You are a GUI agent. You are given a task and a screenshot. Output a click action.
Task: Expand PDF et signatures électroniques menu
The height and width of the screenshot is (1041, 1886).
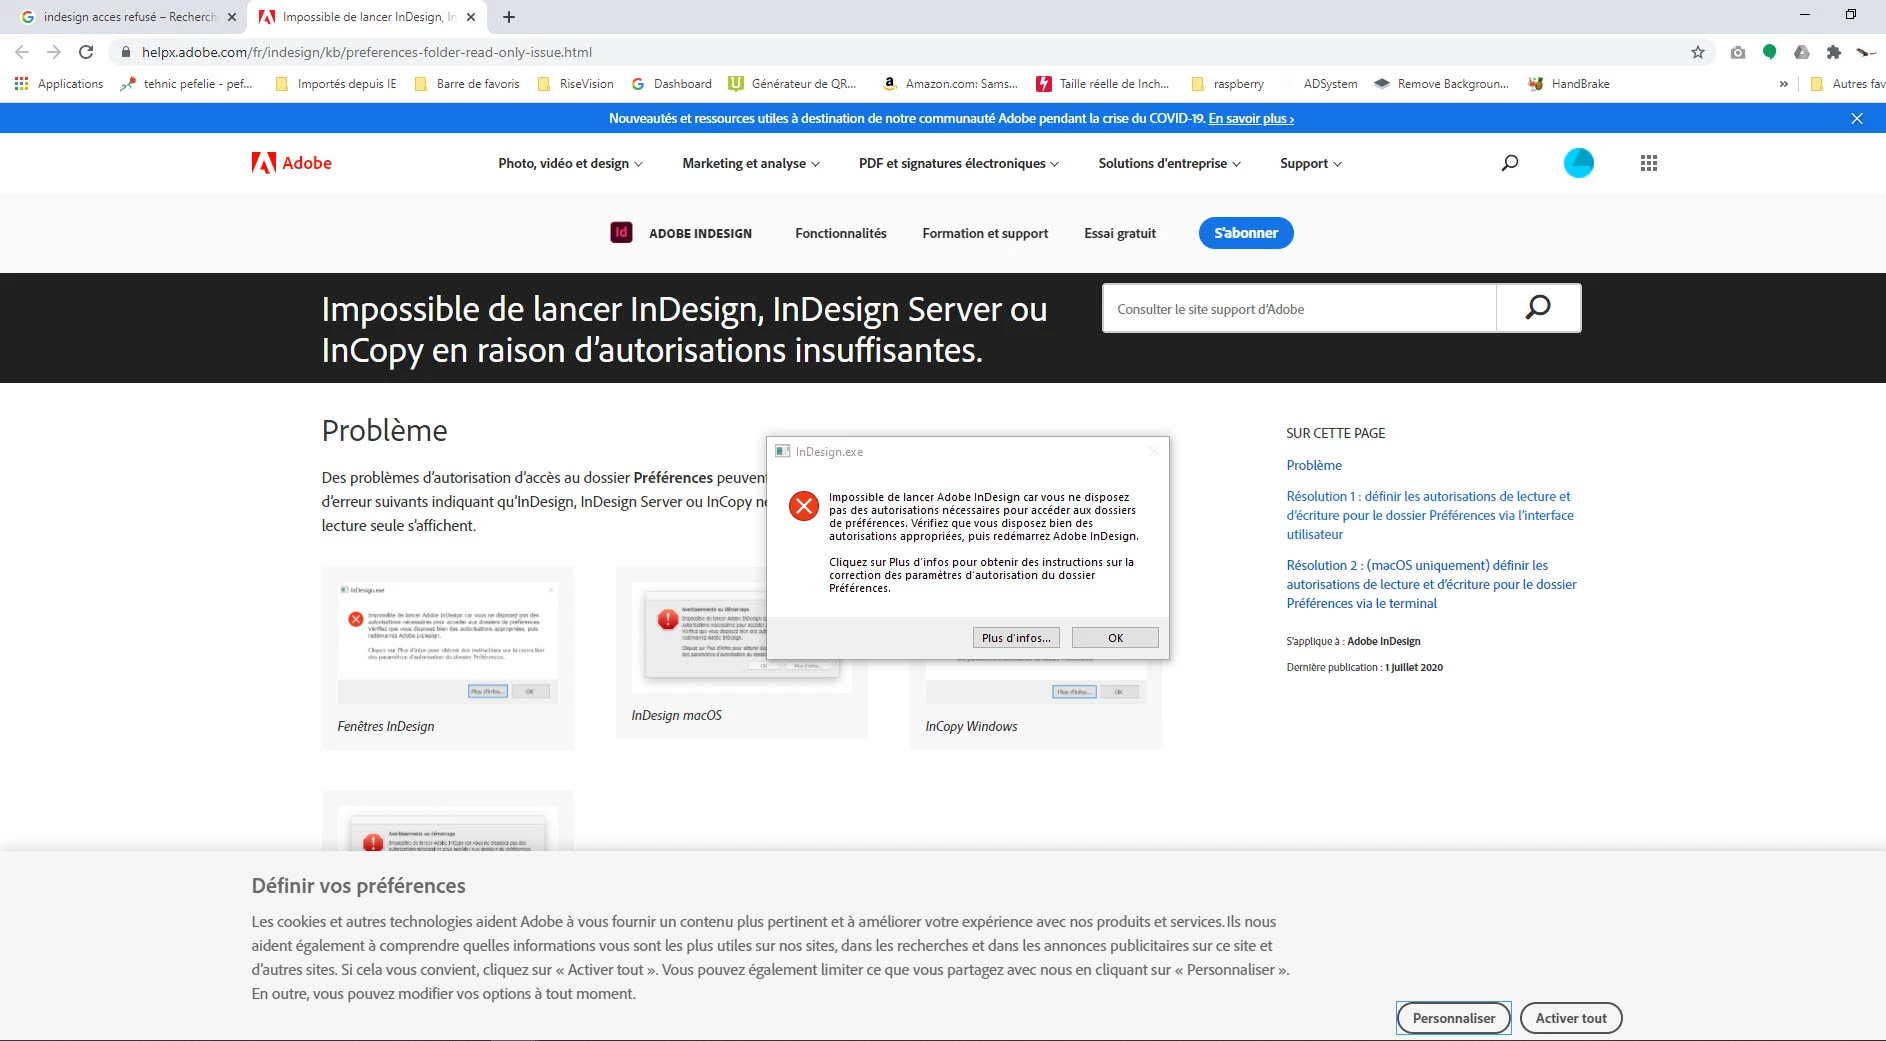pyautogui.click(x=958, y=163)
